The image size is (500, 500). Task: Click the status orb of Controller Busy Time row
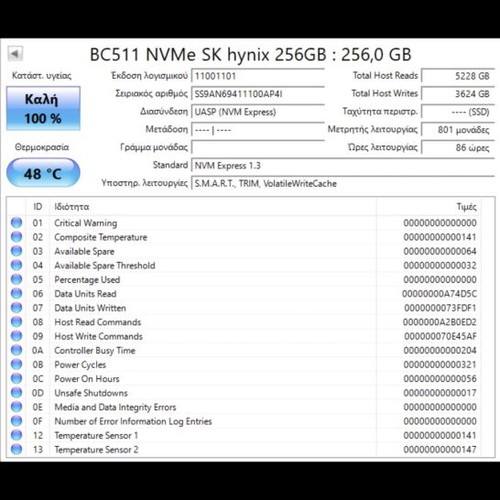[x=16, y=350]
